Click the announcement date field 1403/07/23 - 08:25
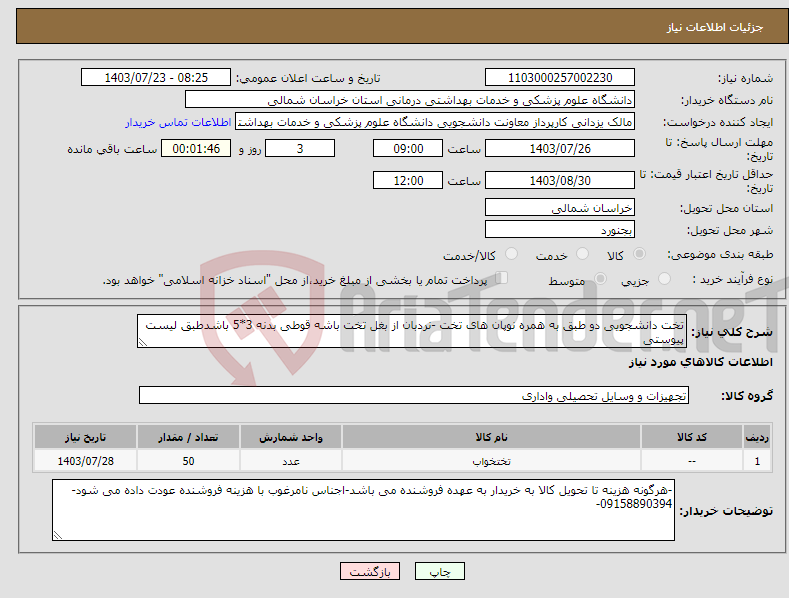This screenshot has width=789, height=598. [156, 78]
